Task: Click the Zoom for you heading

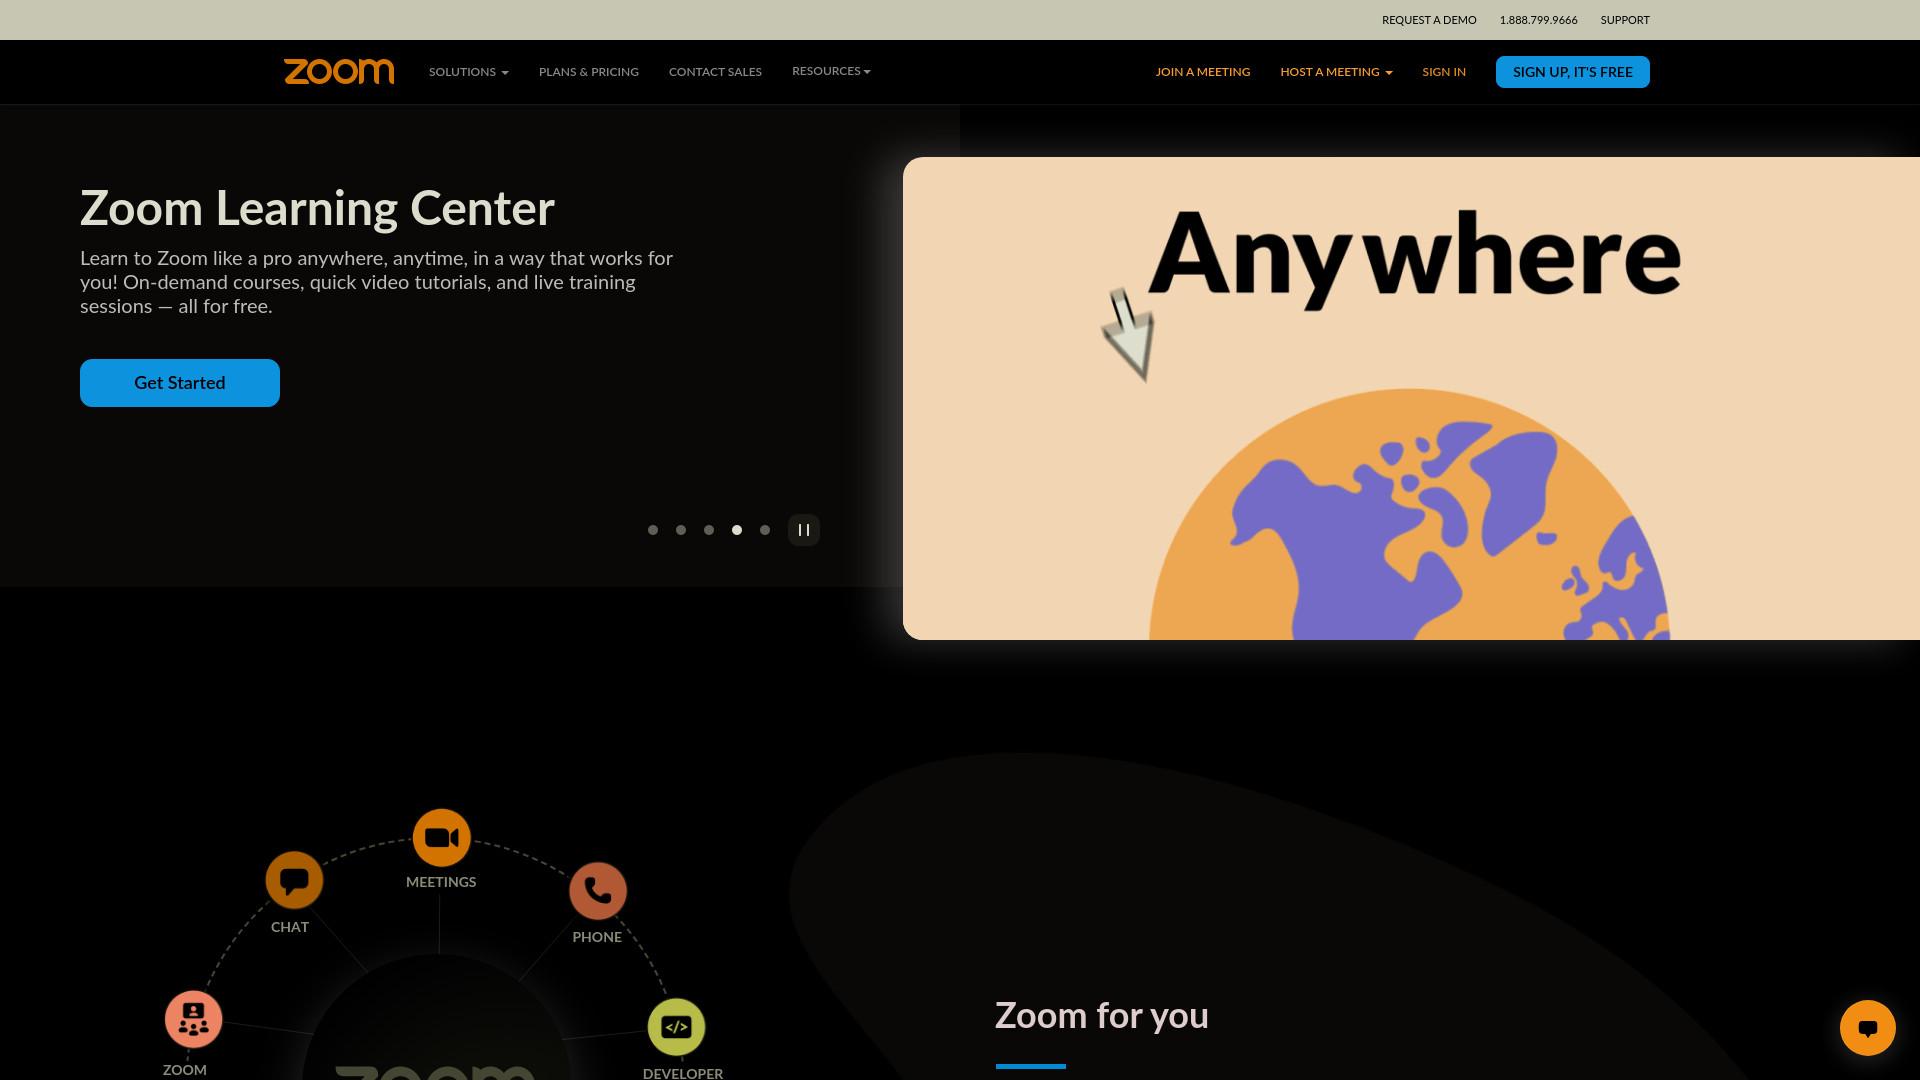Action: pyautogui.click(x=1102, y=1015)
